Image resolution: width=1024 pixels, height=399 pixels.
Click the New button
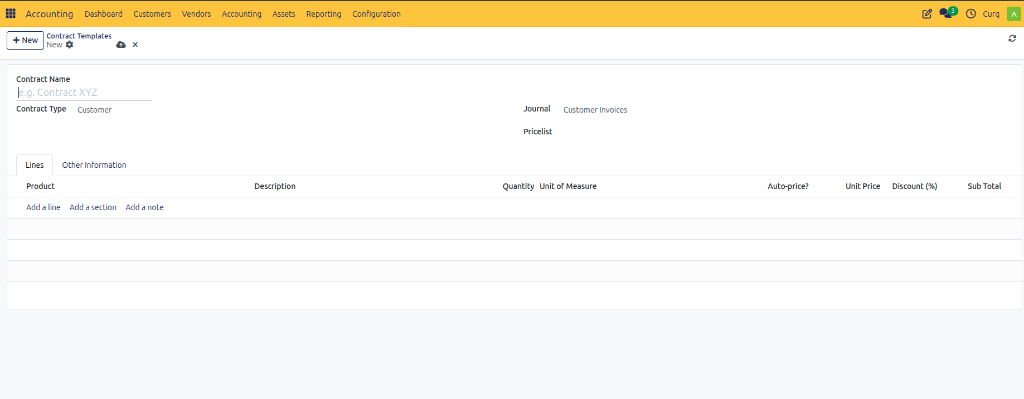25,40
